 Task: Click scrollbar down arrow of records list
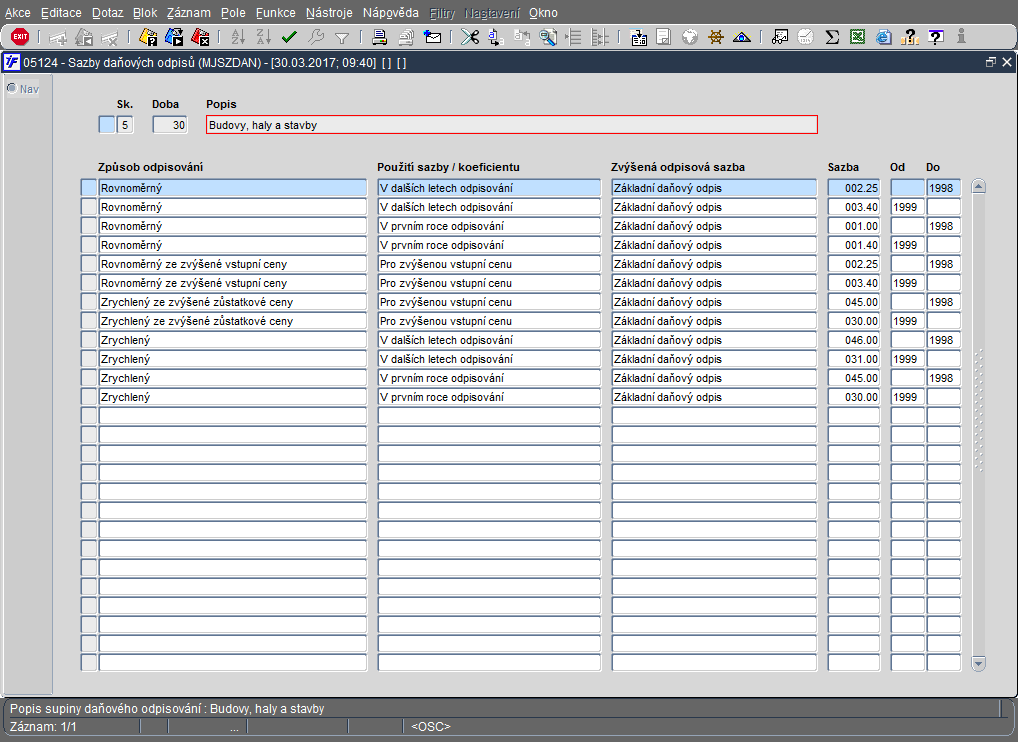click(978, 663)
